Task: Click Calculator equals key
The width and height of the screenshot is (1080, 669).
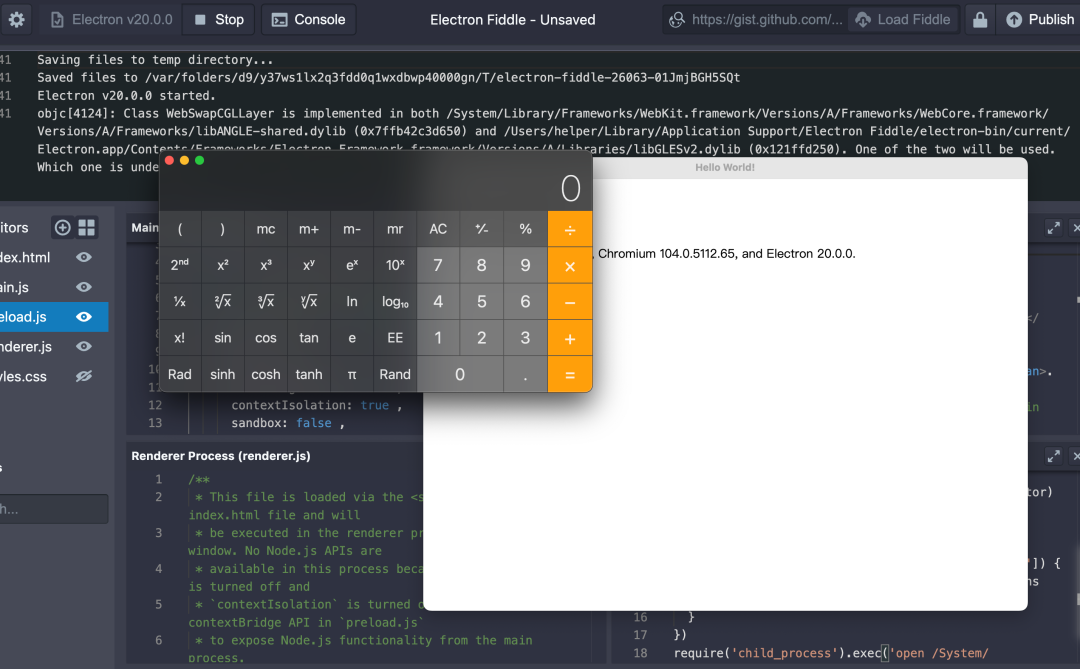Action: 570,374
